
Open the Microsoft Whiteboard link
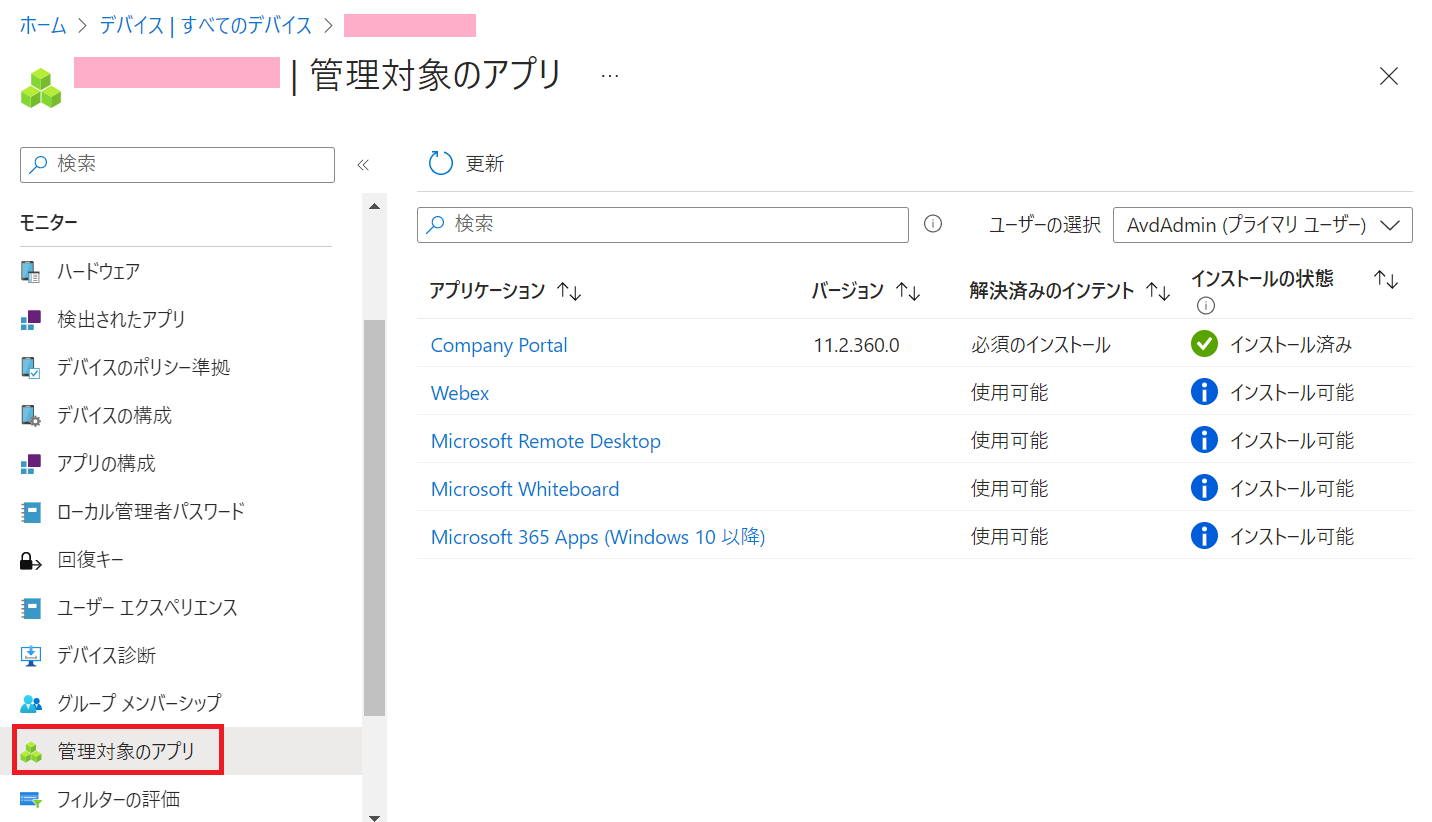pos(525,489)
